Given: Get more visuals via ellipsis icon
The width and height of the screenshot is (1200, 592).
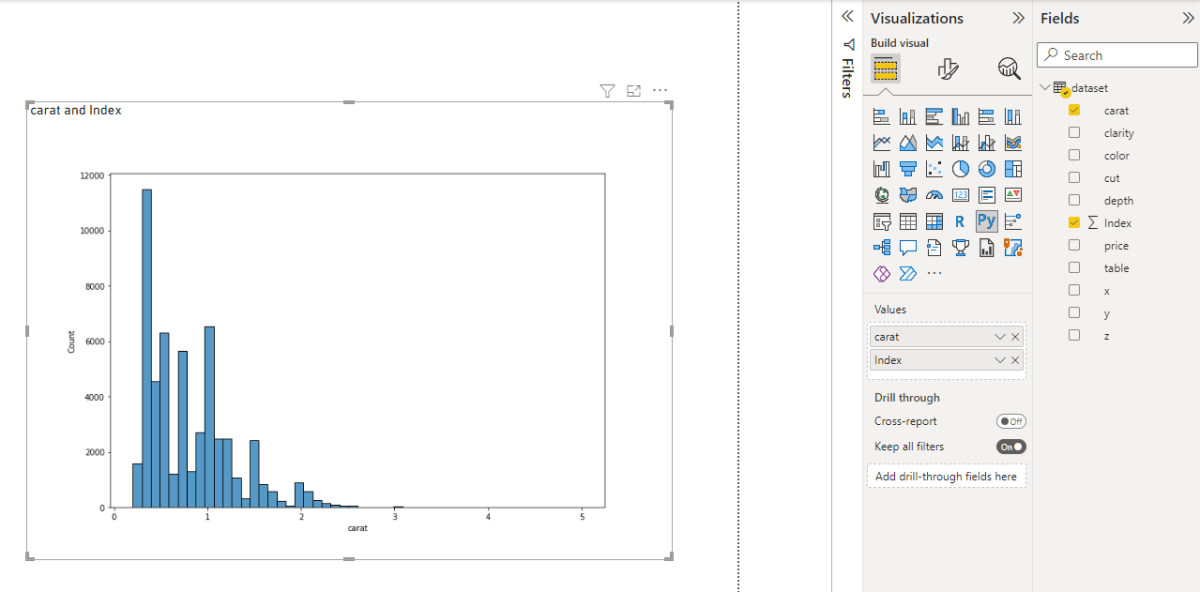Looking at the screenshot, I should (934, 273).
